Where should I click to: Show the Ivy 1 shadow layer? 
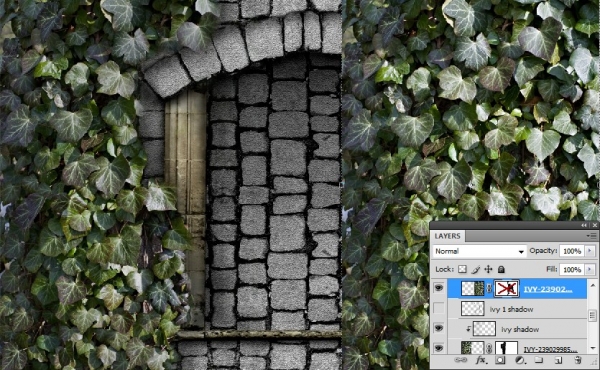[439, 308]
